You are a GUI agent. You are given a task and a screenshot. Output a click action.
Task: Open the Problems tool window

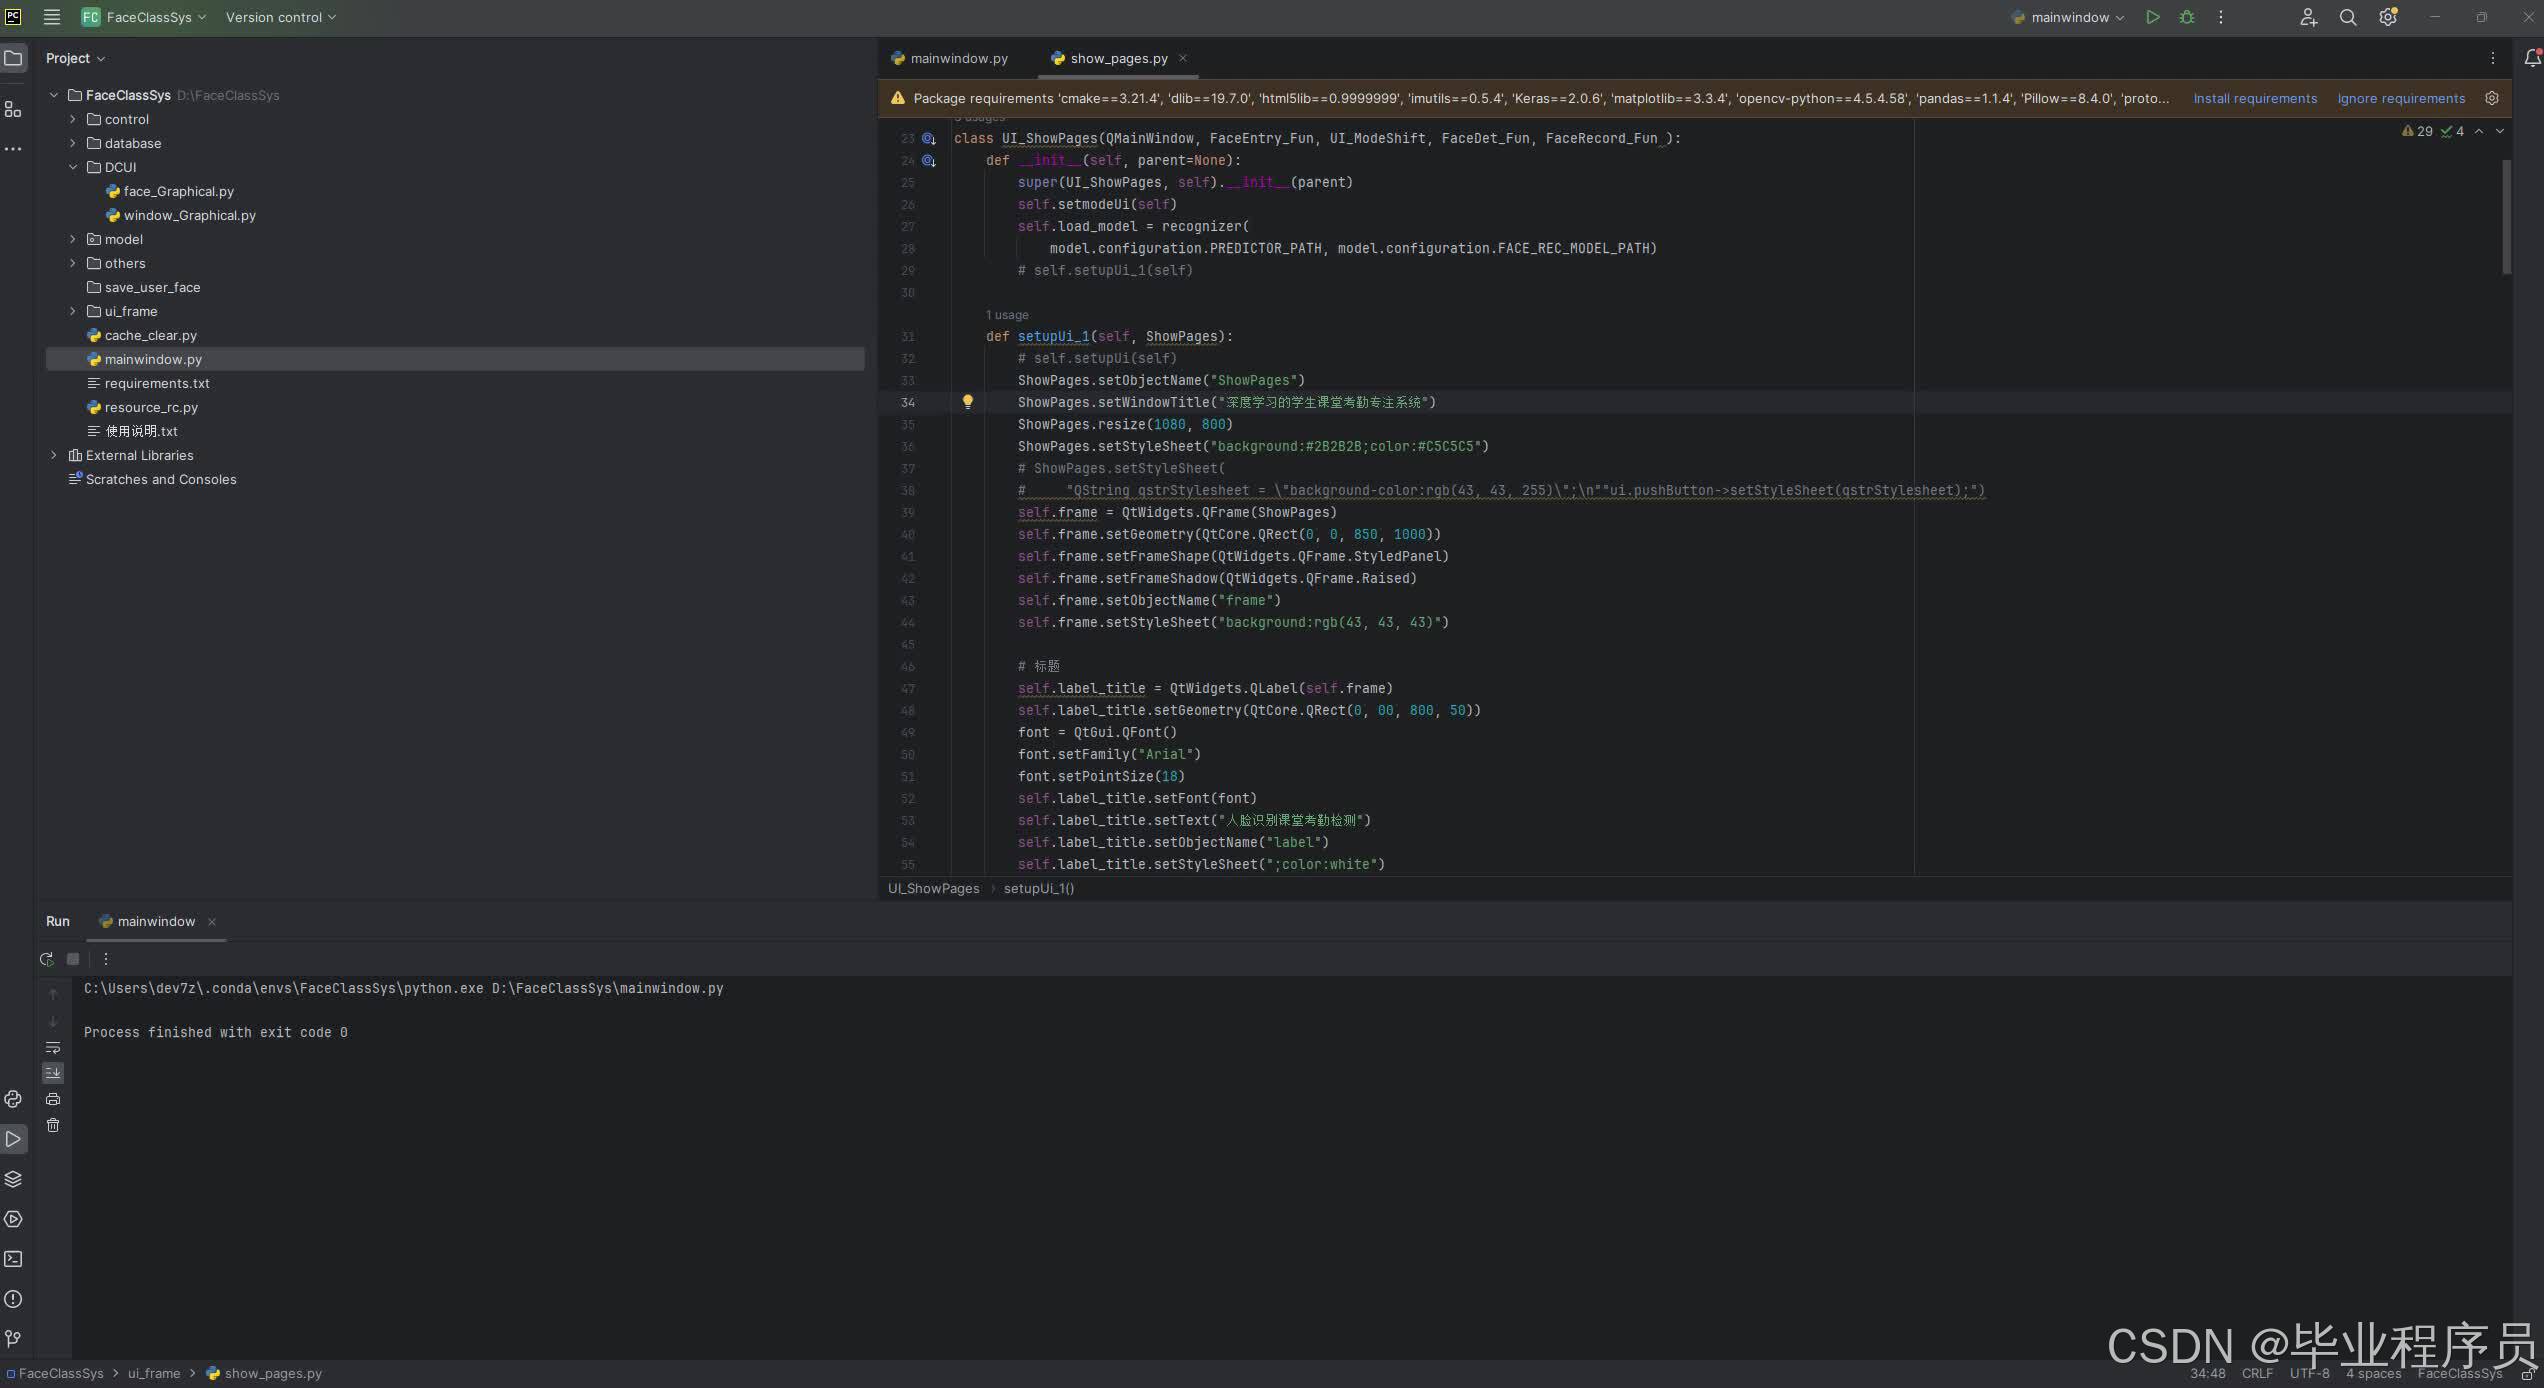[x=13, y=1299]
